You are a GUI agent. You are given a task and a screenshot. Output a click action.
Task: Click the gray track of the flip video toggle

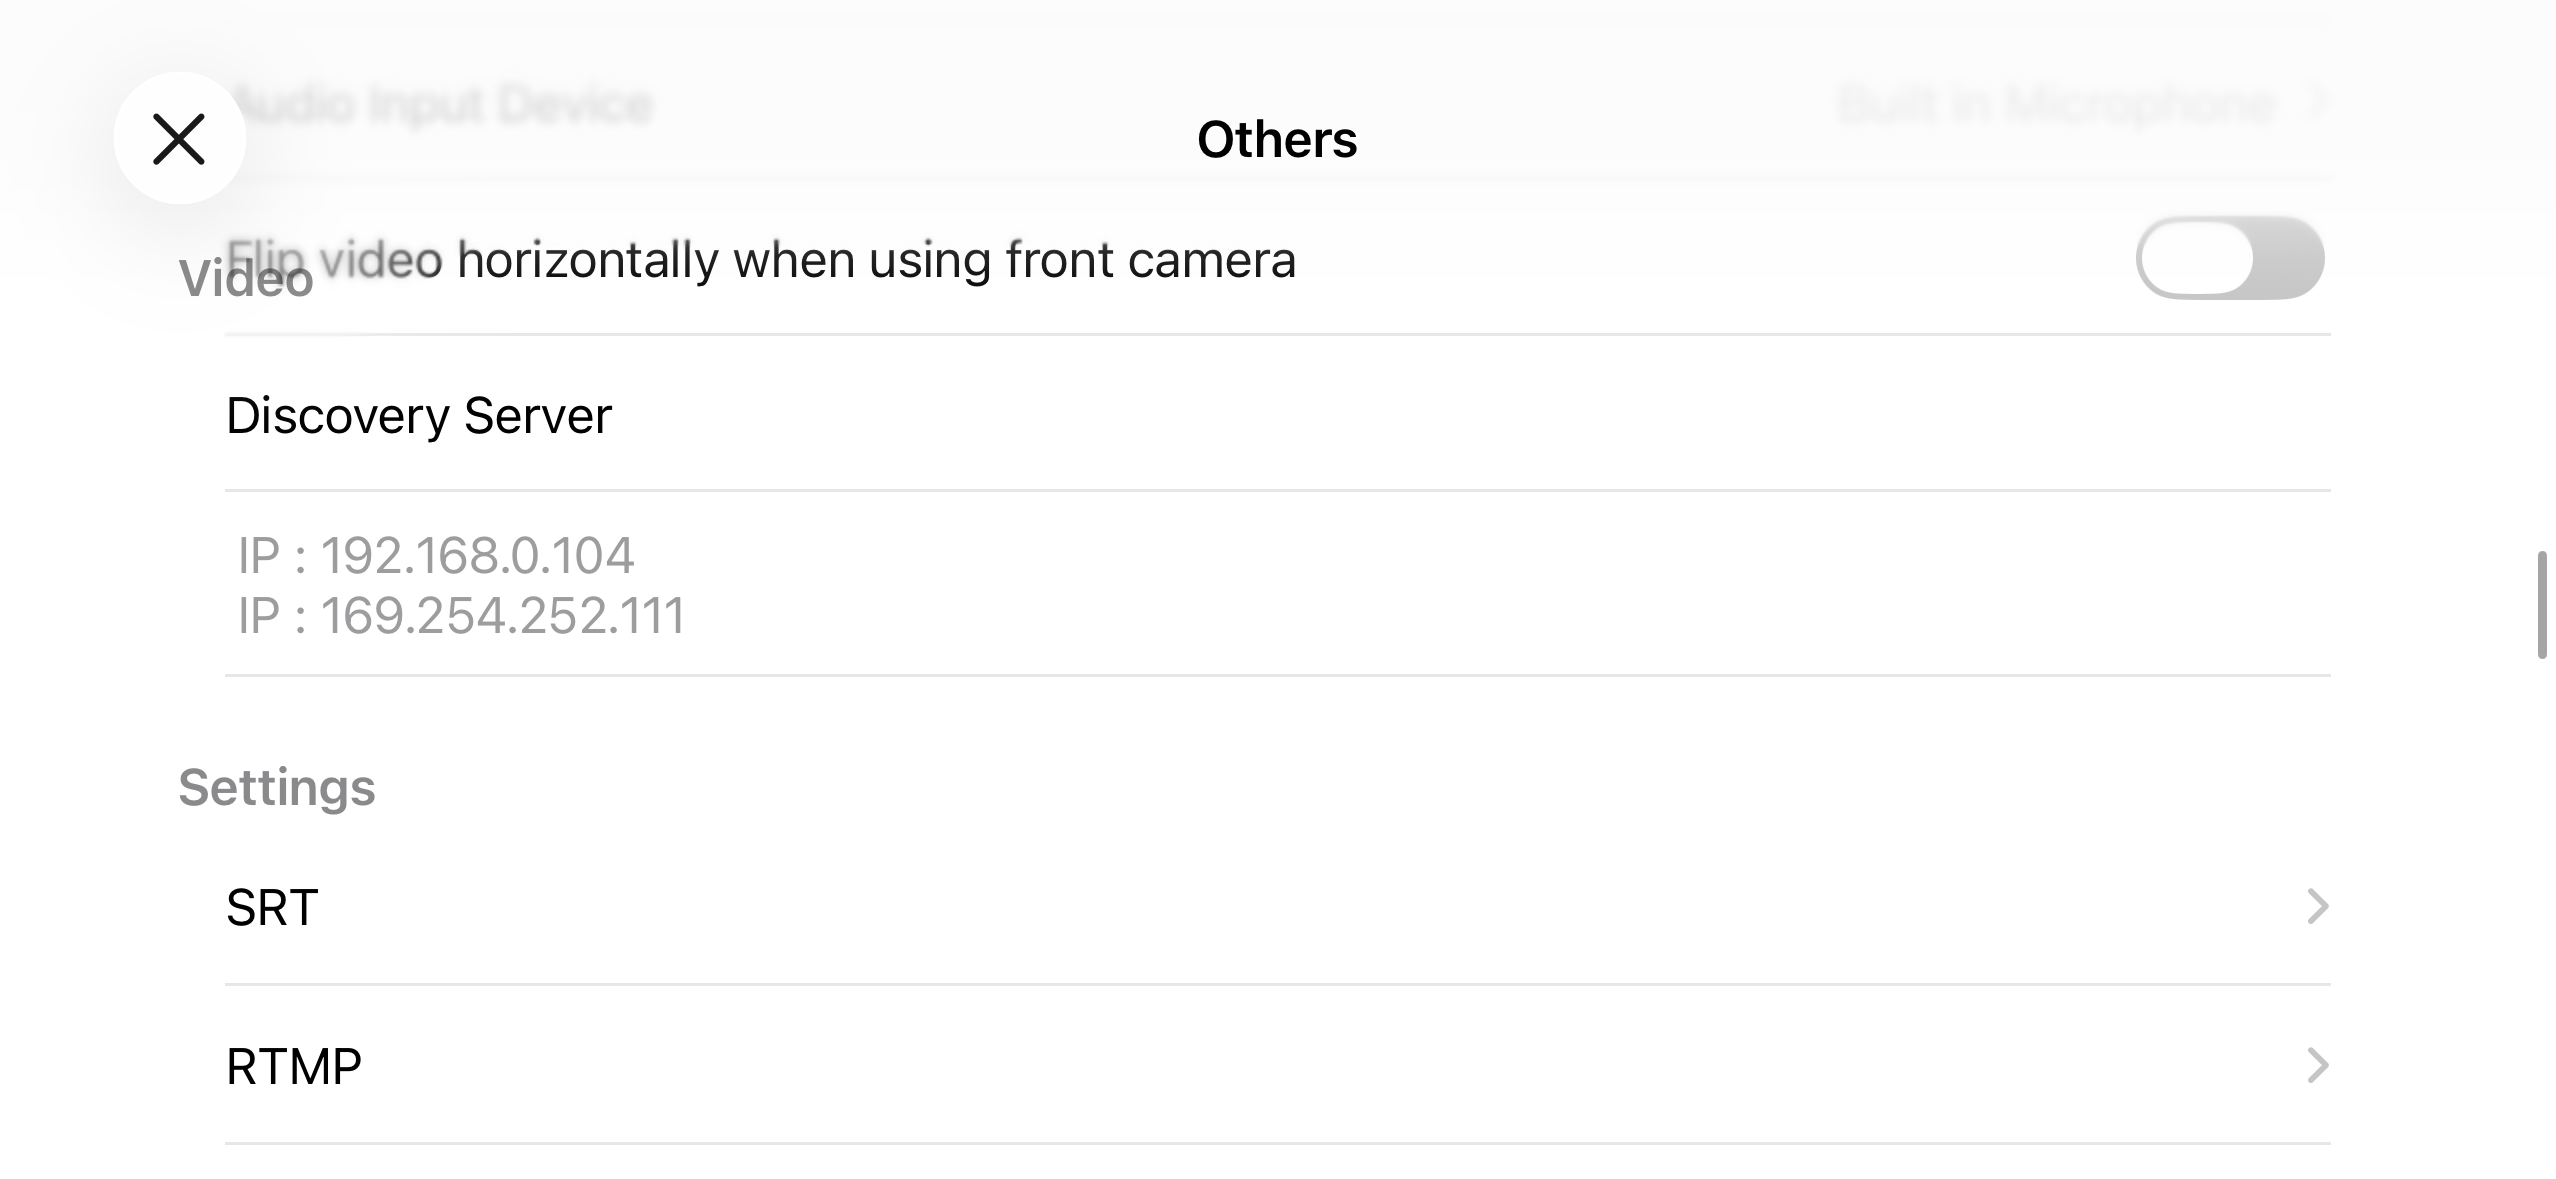(x=2288, y=258)
